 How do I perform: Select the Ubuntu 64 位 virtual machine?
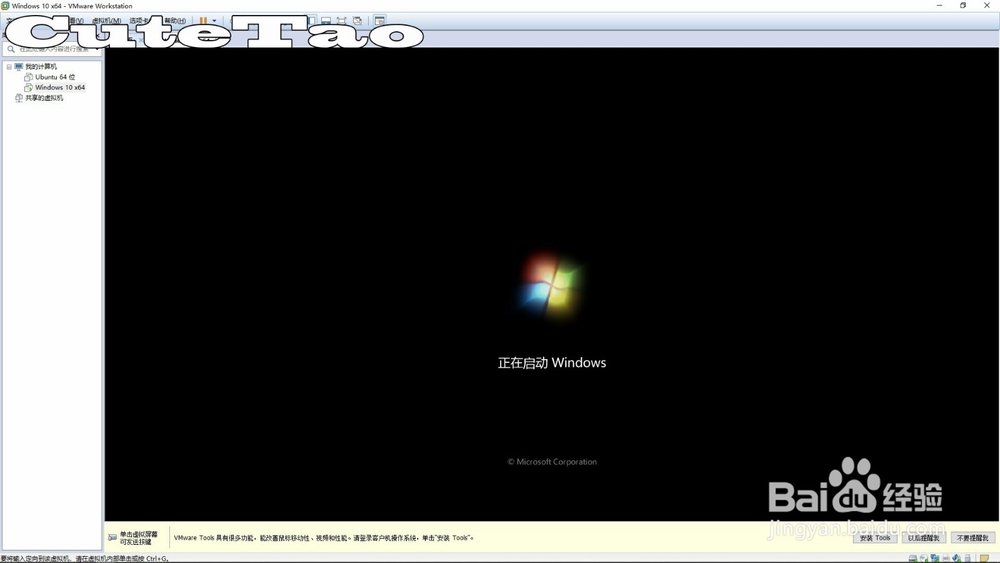pyautogui.click(x=55, y=77)
